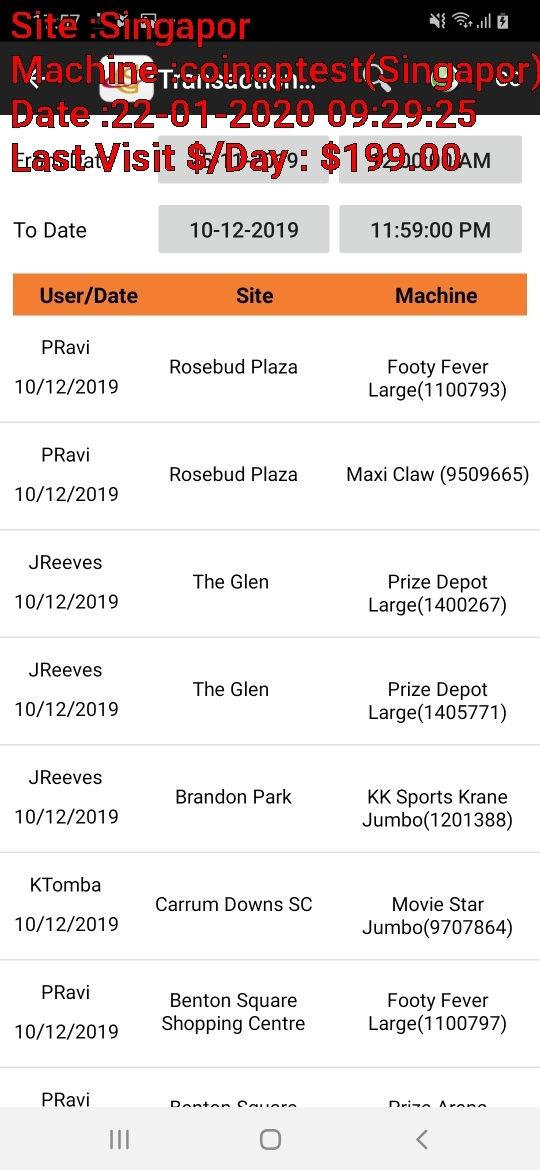540x1170 pixels.
Task: Open Footy Fever Large(1100793) transaction row
Action: pos(270,369)
